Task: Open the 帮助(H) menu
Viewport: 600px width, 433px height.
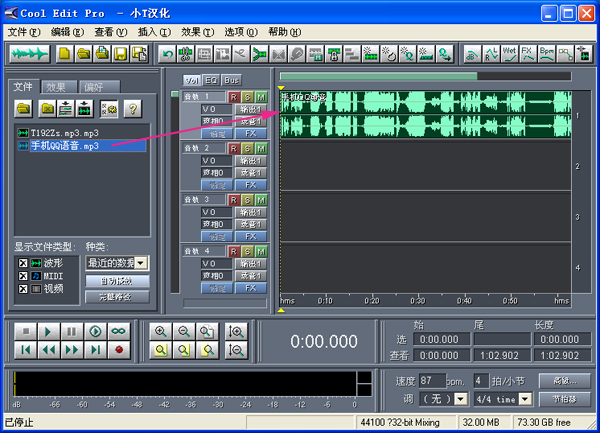Action: click(284, 32)
